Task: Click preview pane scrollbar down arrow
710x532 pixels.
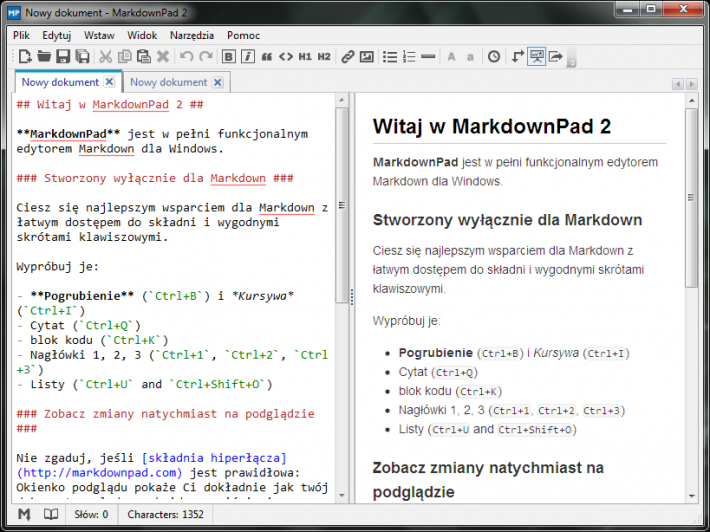Action: (691, 496)
